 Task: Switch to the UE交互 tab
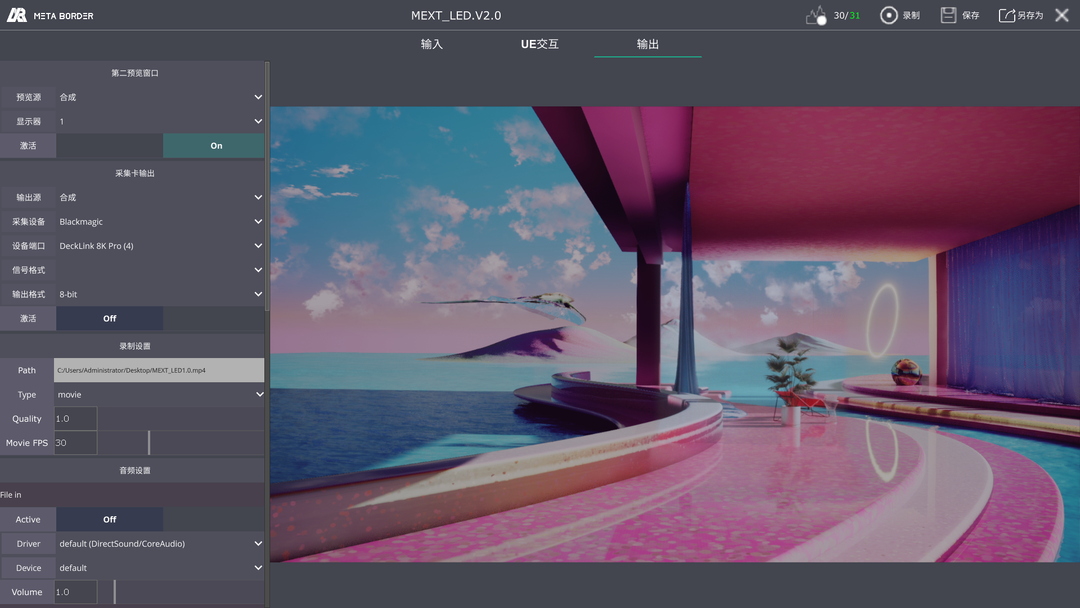pyautogui.click(x=539, y=44)
